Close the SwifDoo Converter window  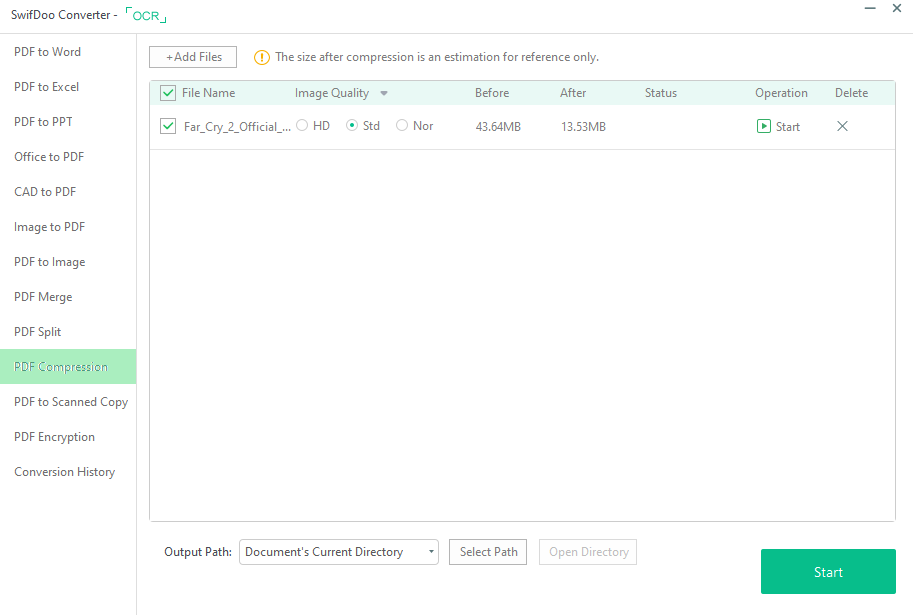click(x=897, y=8)
